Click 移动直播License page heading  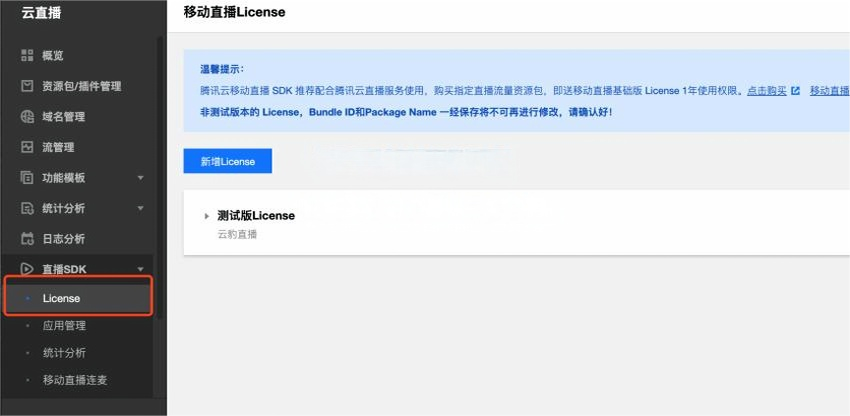pyautogui.click(x=234, y=12)
